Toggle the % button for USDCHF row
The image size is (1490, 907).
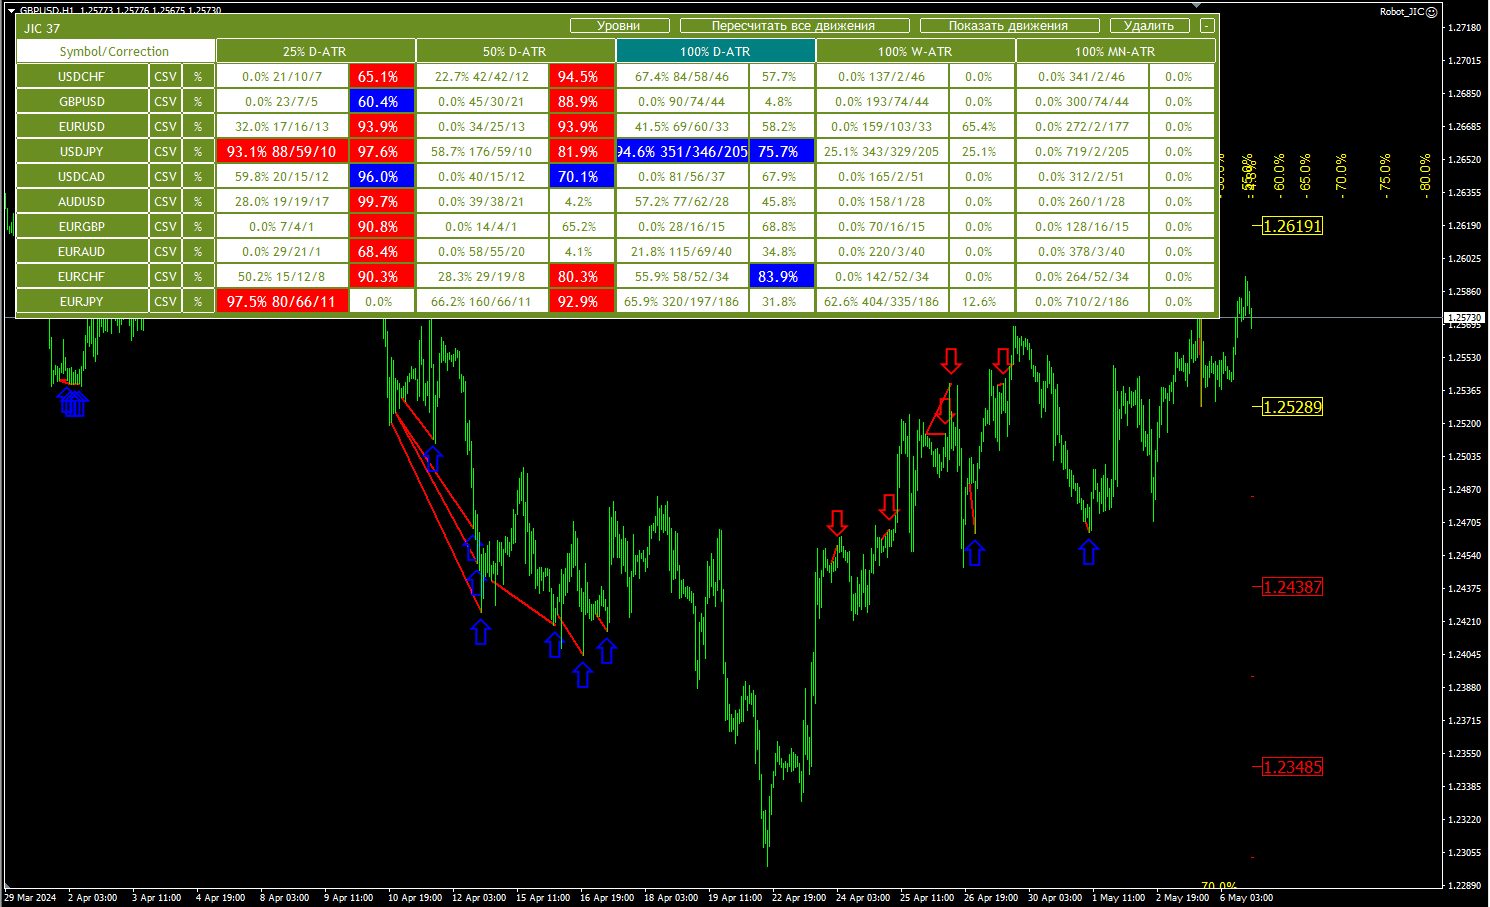click(198, 76)
